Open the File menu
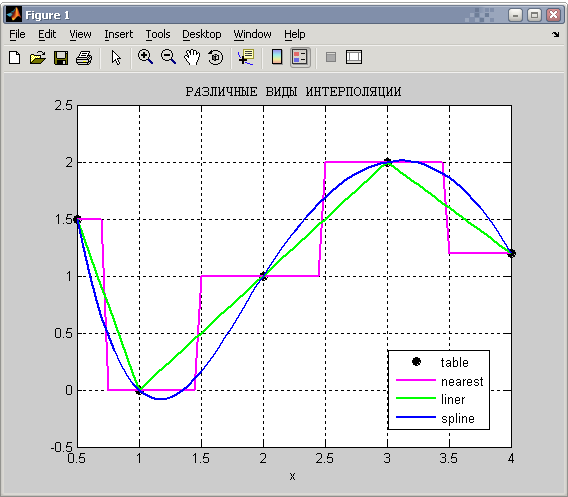Viewport: 568px width, 497px height. [x=17, y=34]
